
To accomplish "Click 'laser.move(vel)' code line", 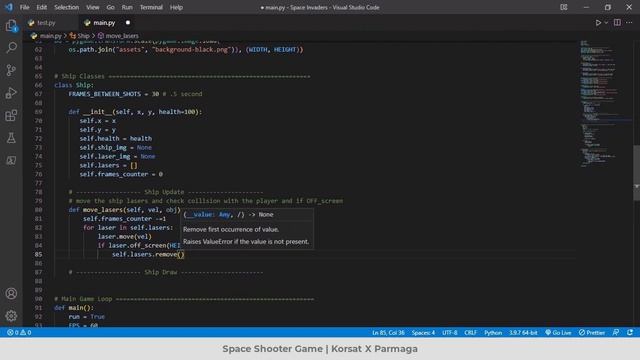I will (x=124, y=237).
